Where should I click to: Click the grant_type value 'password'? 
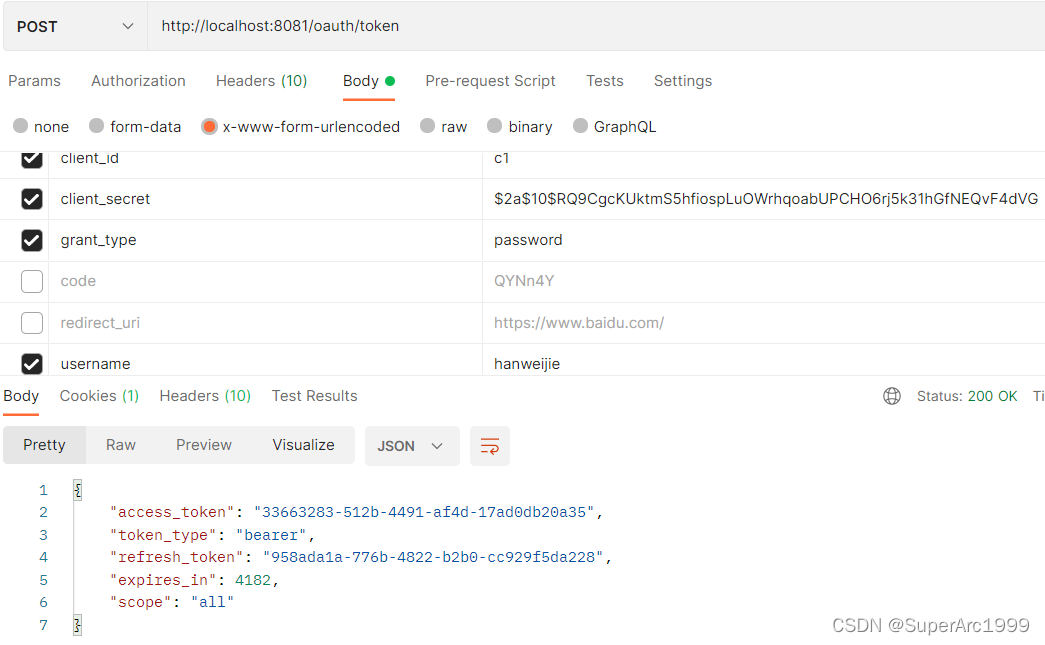(528, 241)
